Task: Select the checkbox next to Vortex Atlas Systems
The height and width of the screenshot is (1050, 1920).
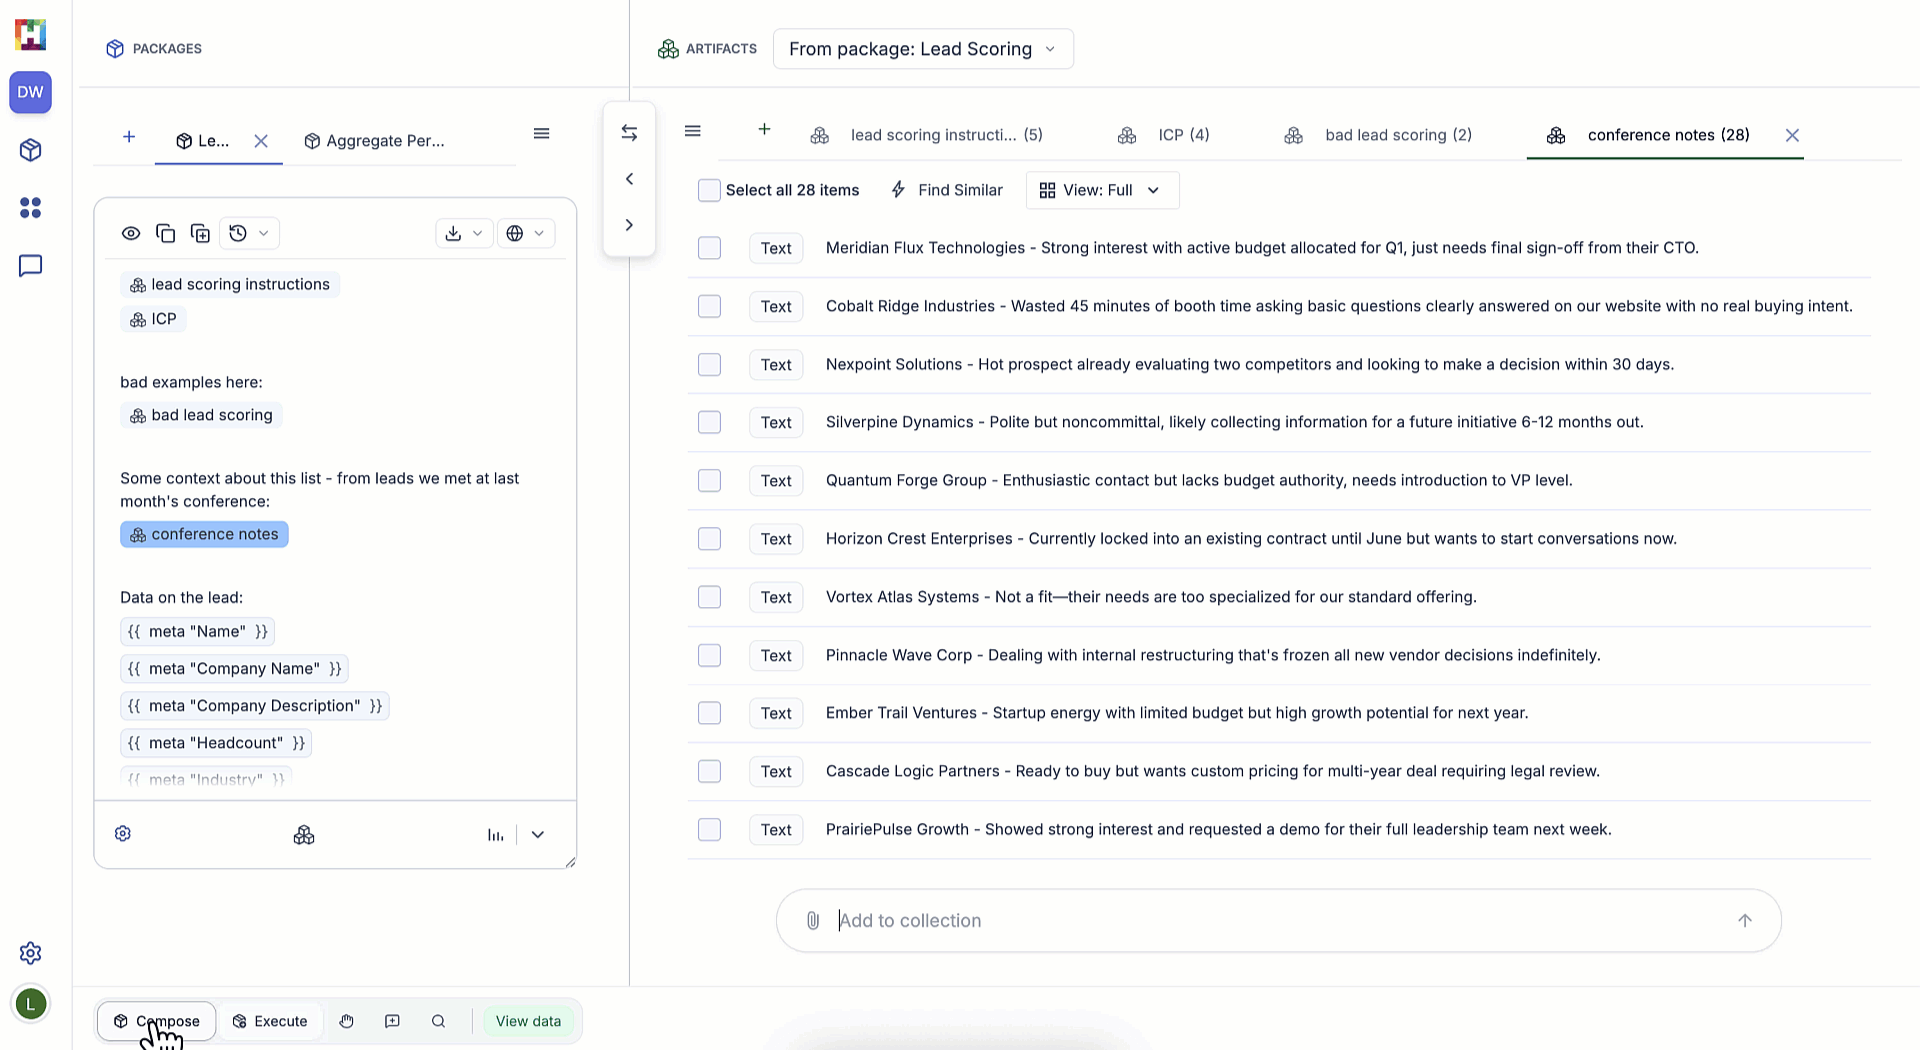Action: (x=709, y=597)
